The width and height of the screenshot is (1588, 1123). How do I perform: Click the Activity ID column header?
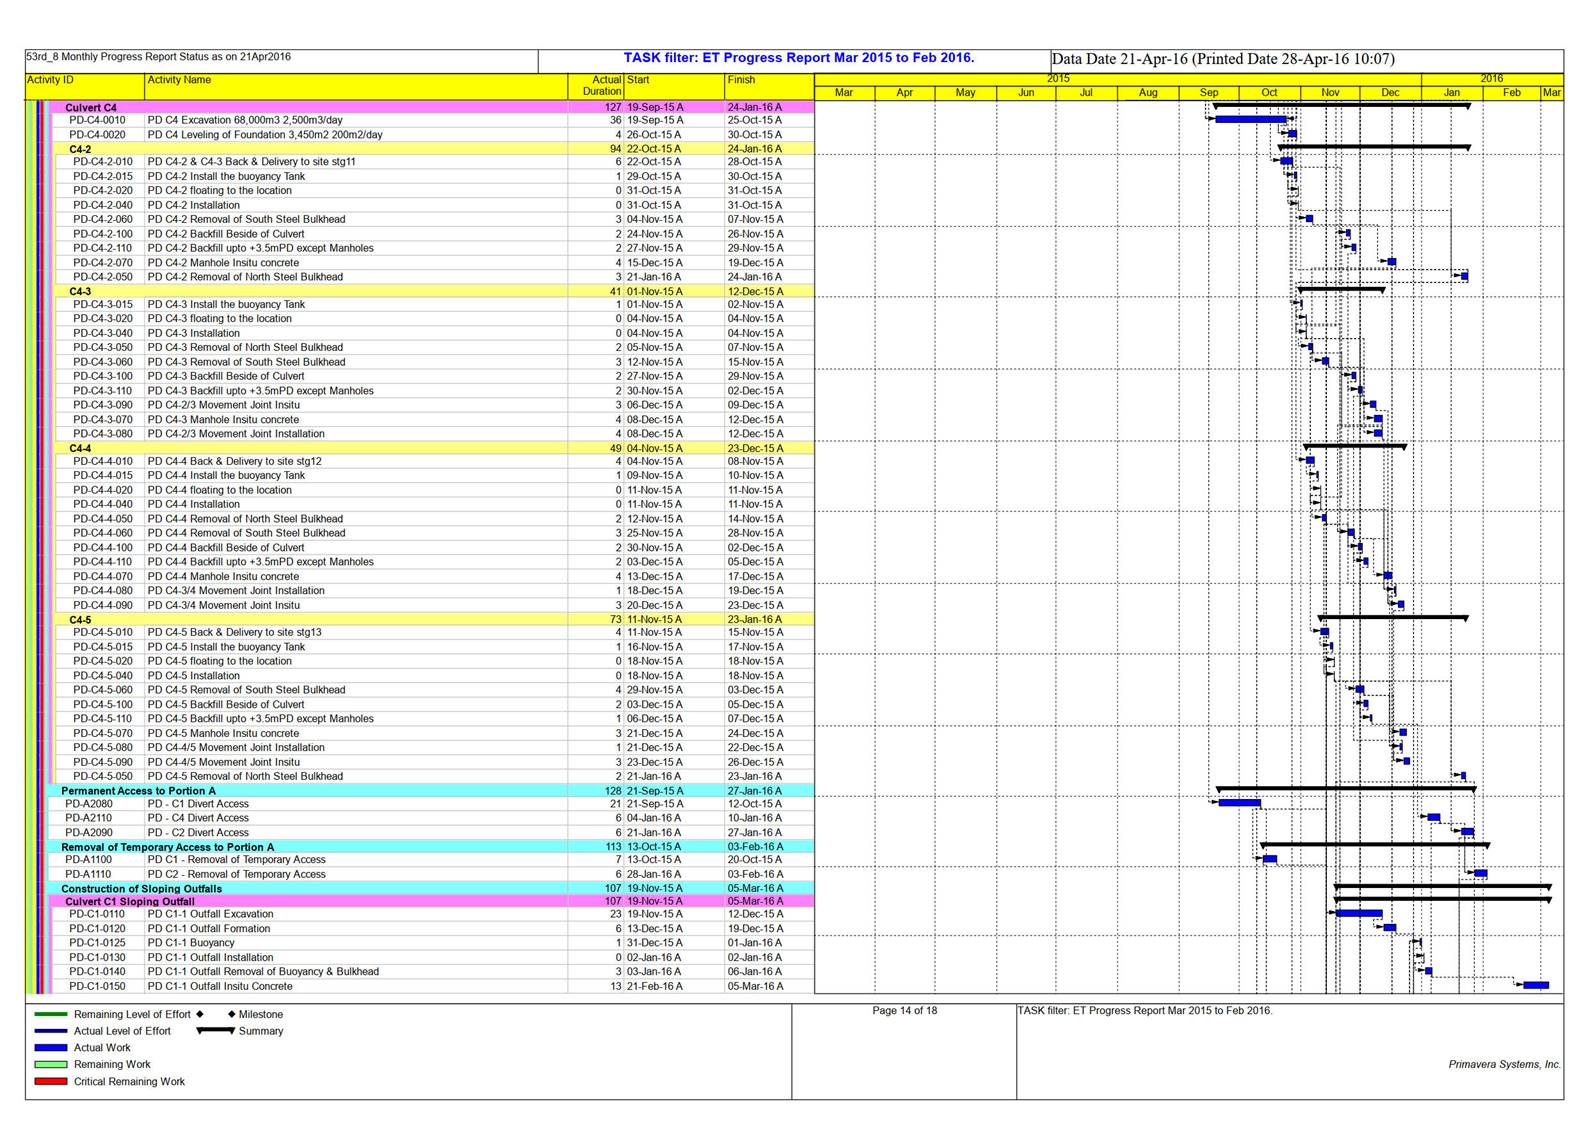[85, 86]
